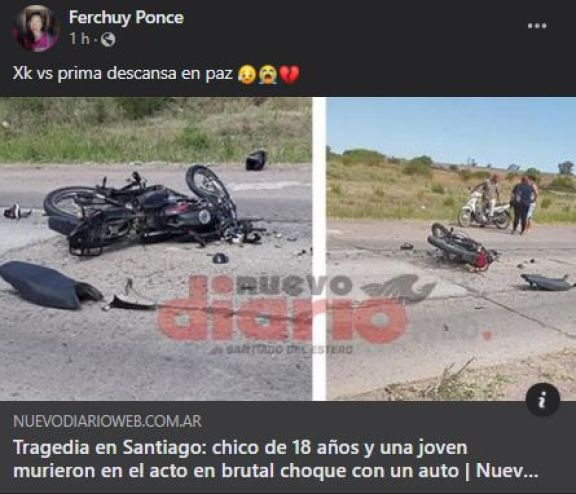576x494 pixels.
Task: Open Ferchuy Ponce's profile picture
Action: tap(36, 28)
